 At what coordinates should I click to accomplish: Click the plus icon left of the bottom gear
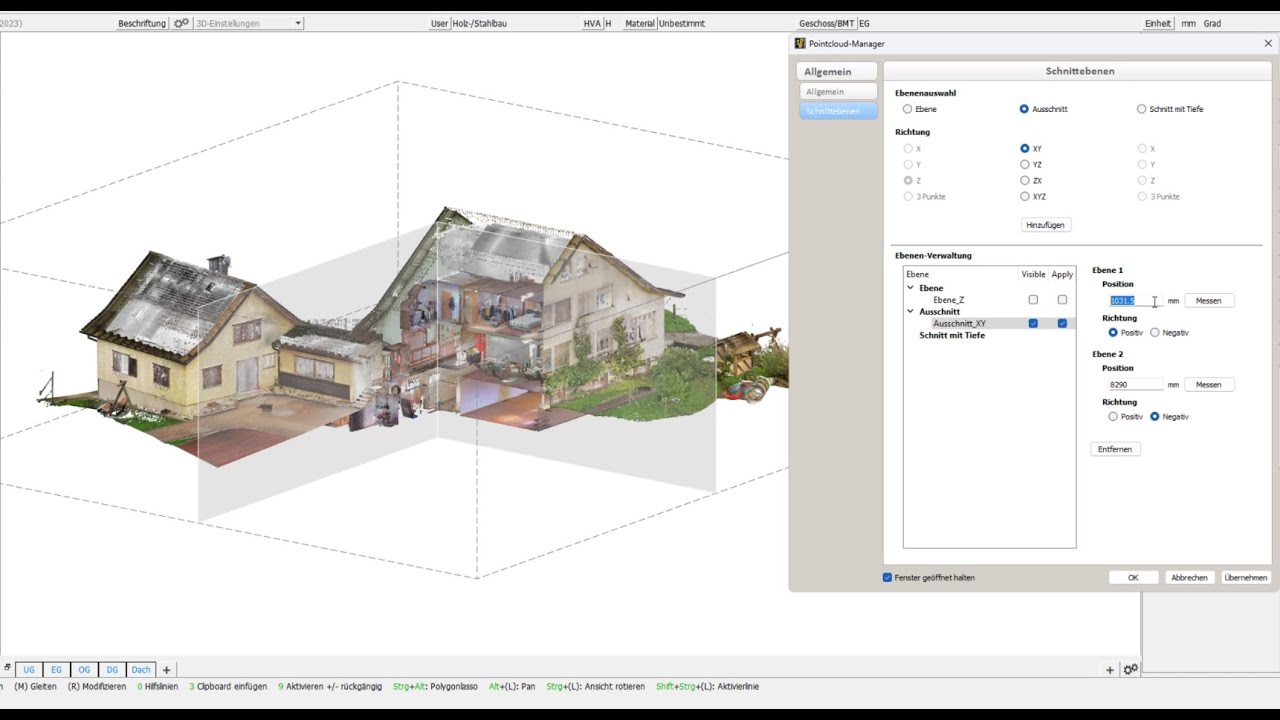click(x=1110, y=670)
